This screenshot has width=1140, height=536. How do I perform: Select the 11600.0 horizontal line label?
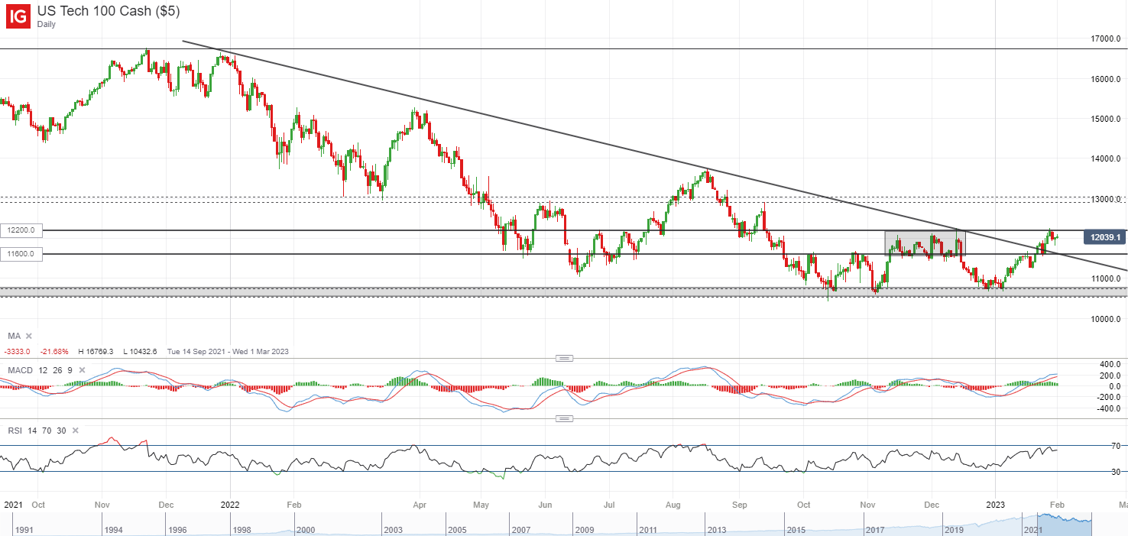(x=23, y=254)
